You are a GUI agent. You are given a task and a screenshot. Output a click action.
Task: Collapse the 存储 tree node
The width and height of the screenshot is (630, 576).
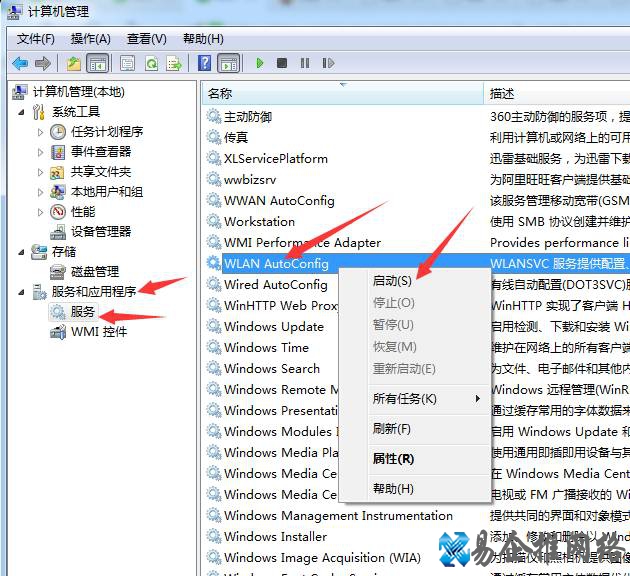click(22, 253)
